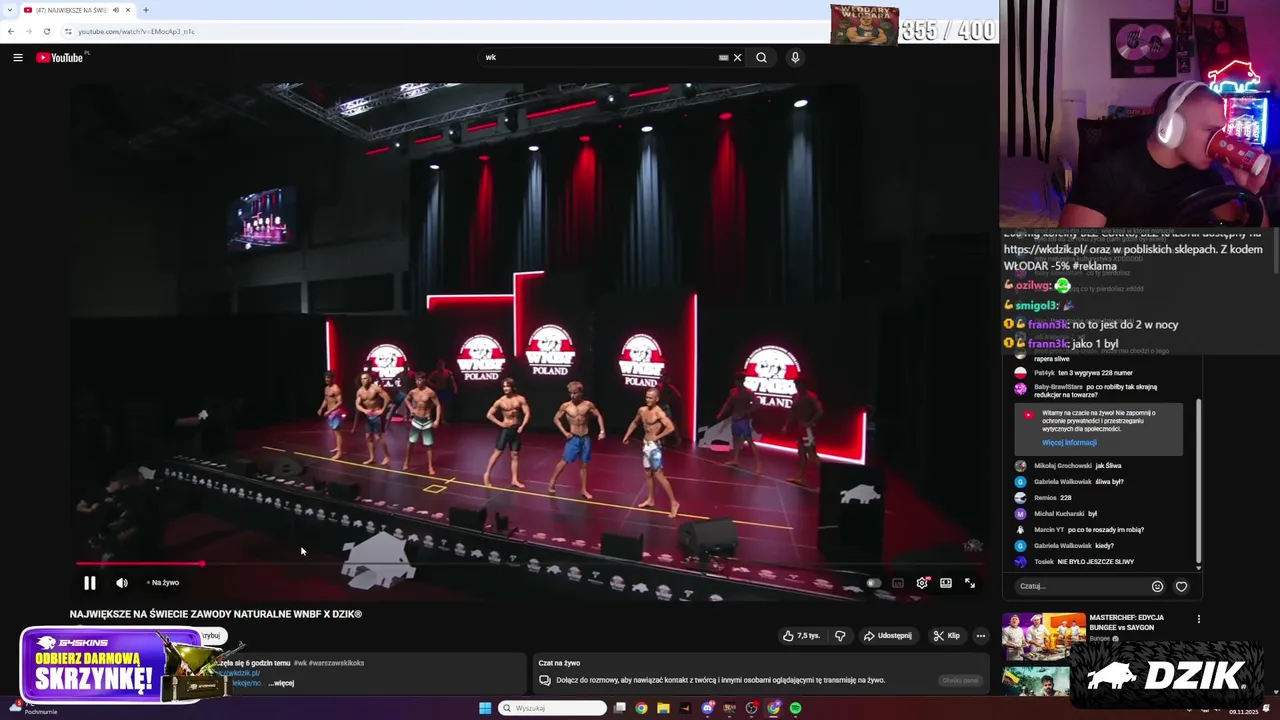Click the taskbar search 'Wyszukaj'
The height and width of the screenshot is (720, 1280).
pyautogui.click(x=553, y=708)
